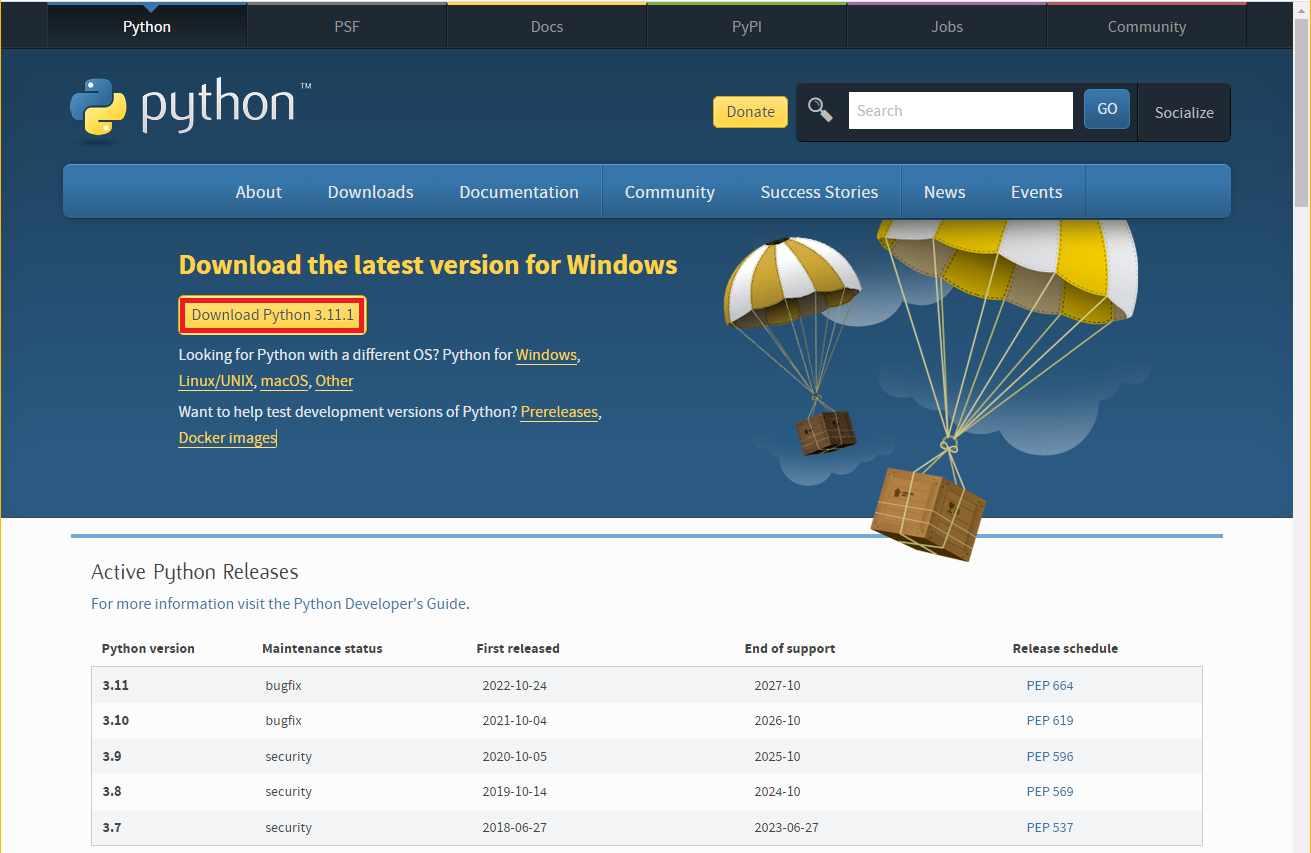Viewport: 1311px width, 853px height.
Task: Click Download Python 3.11.1 button
Action: point(273,315)
